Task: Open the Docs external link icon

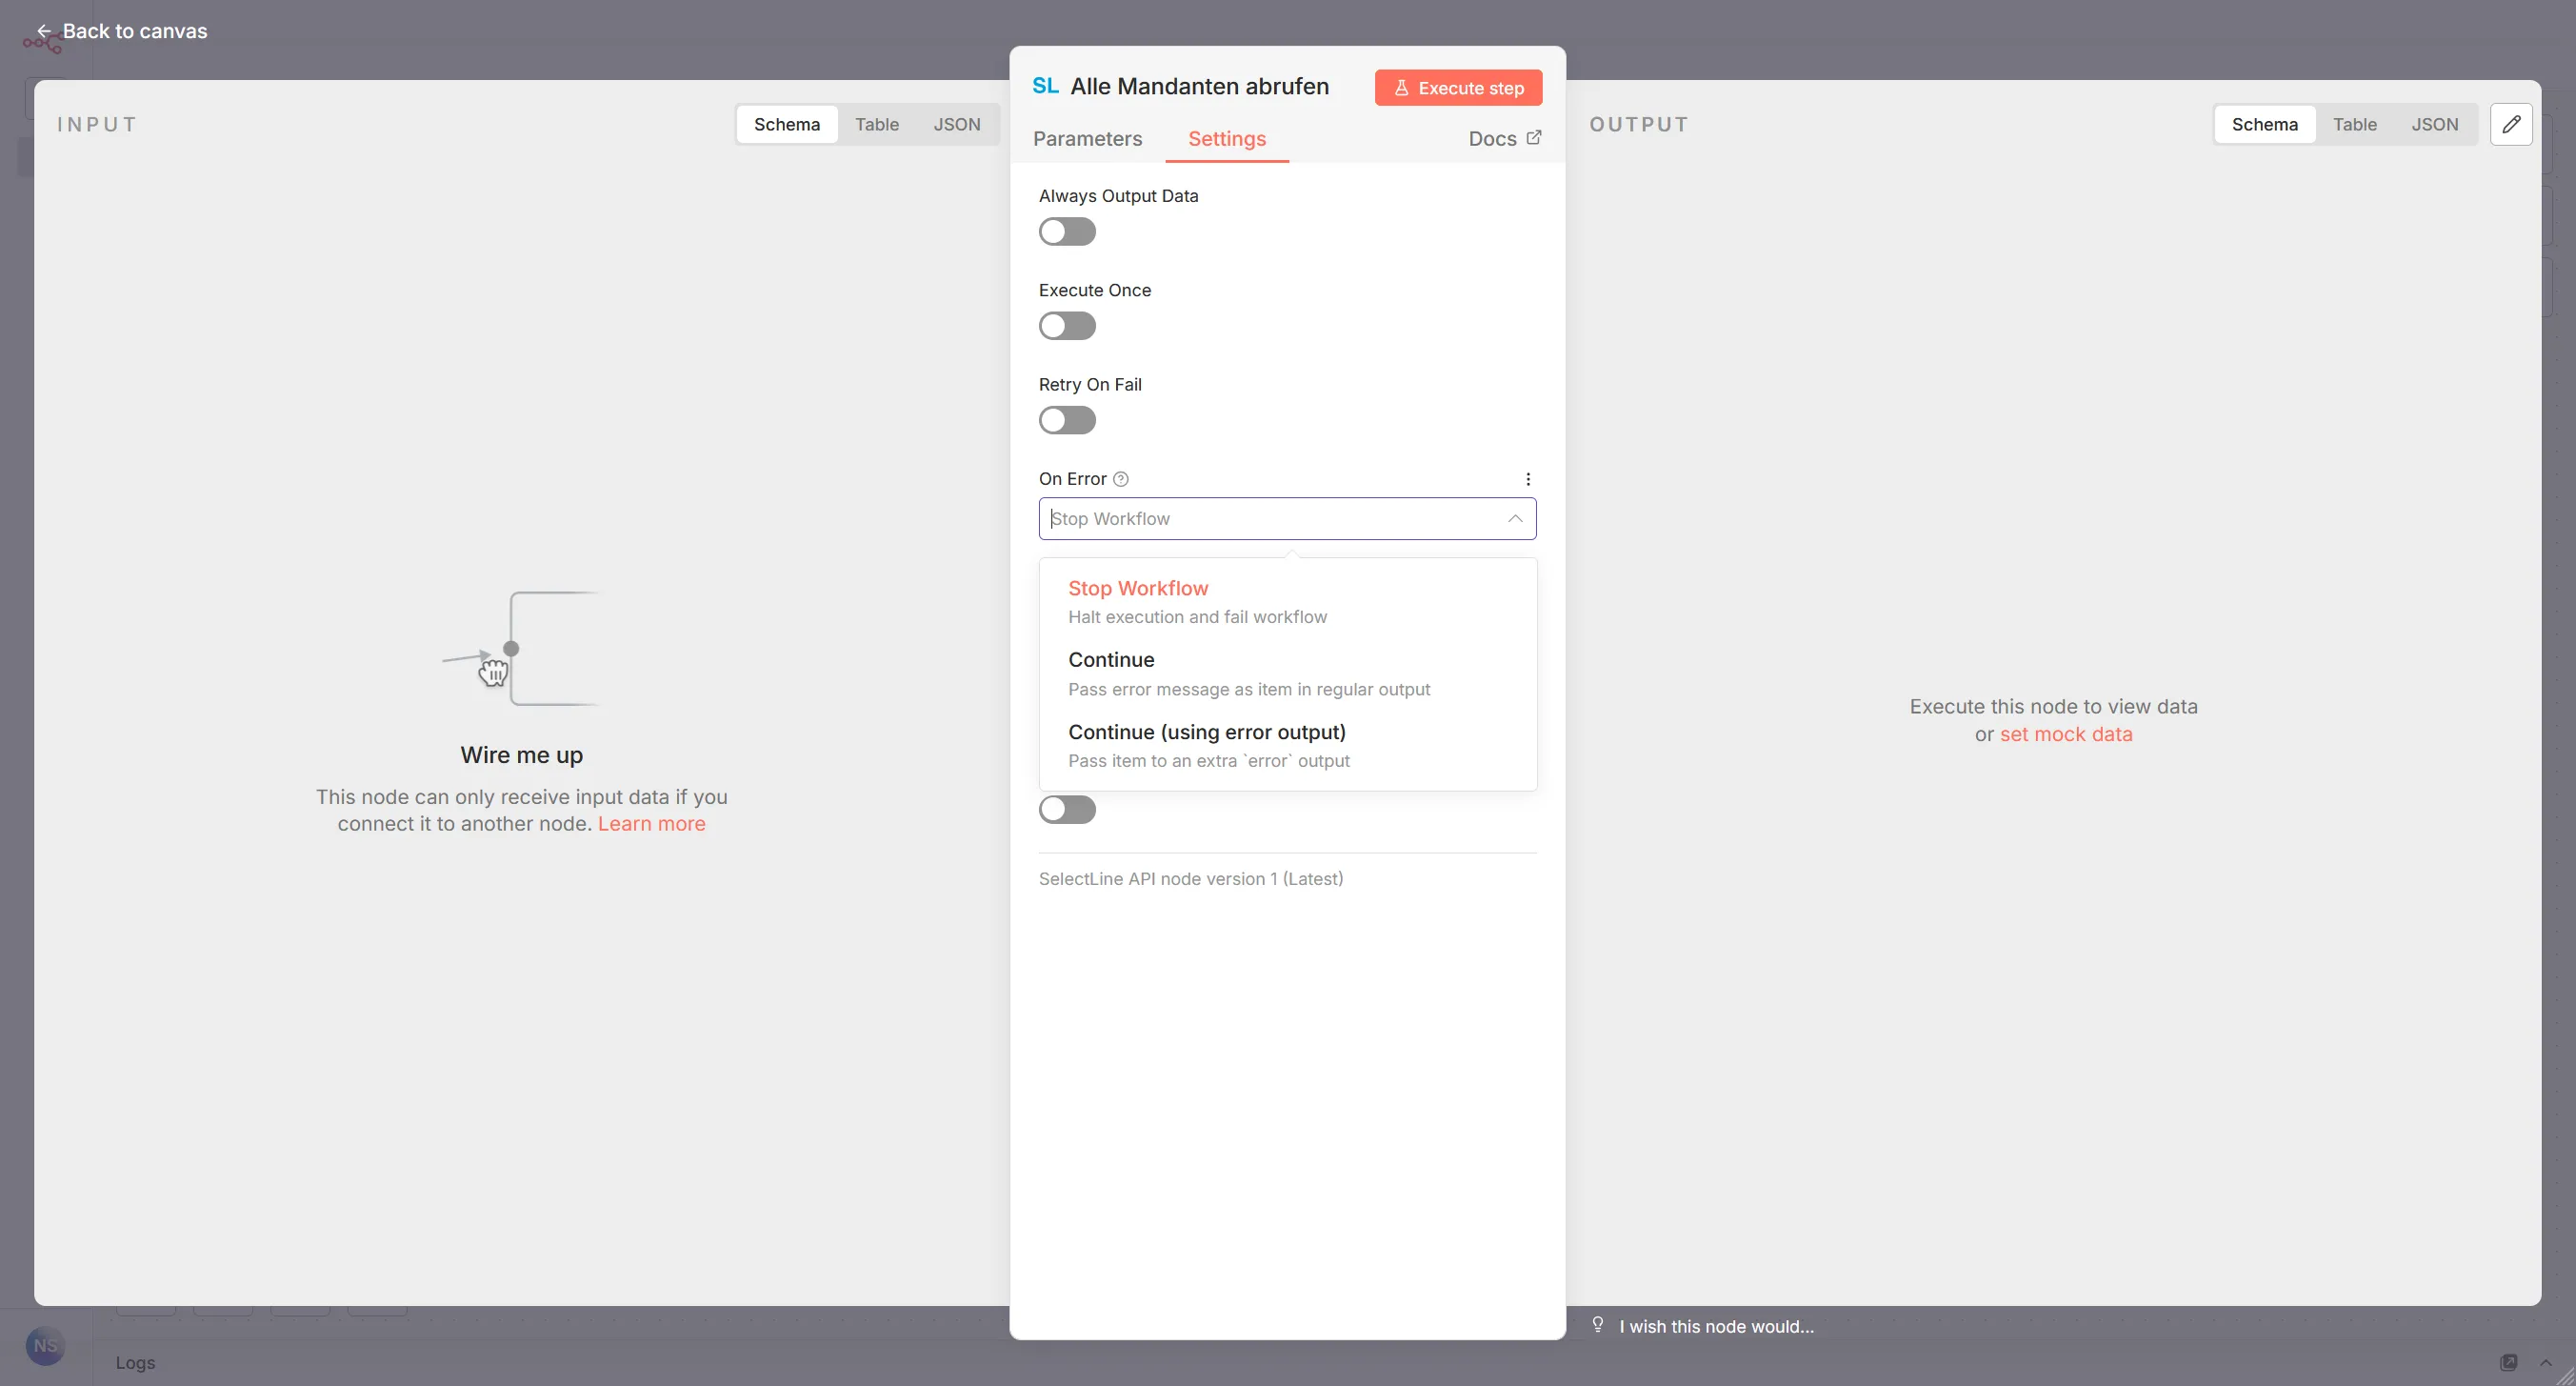Action: pyautogui.click(x=1534, y=137)
